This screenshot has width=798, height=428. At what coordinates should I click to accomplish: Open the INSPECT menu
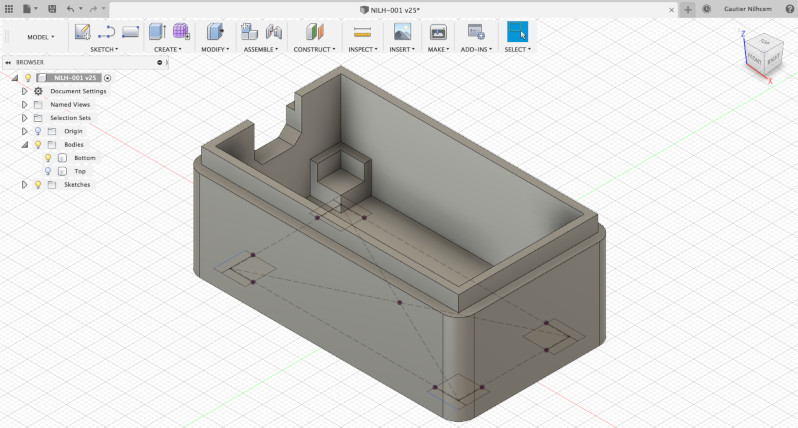(x=362, y=49)
